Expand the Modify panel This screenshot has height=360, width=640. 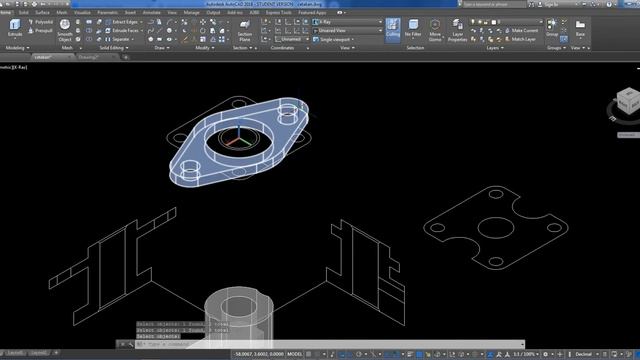[205, 48]
